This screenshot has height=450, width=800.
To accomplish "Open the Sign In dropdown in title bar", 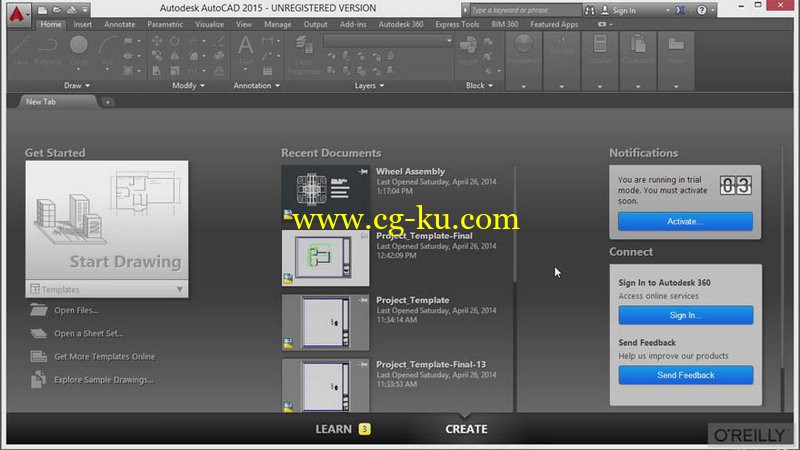I will [667, 10].
